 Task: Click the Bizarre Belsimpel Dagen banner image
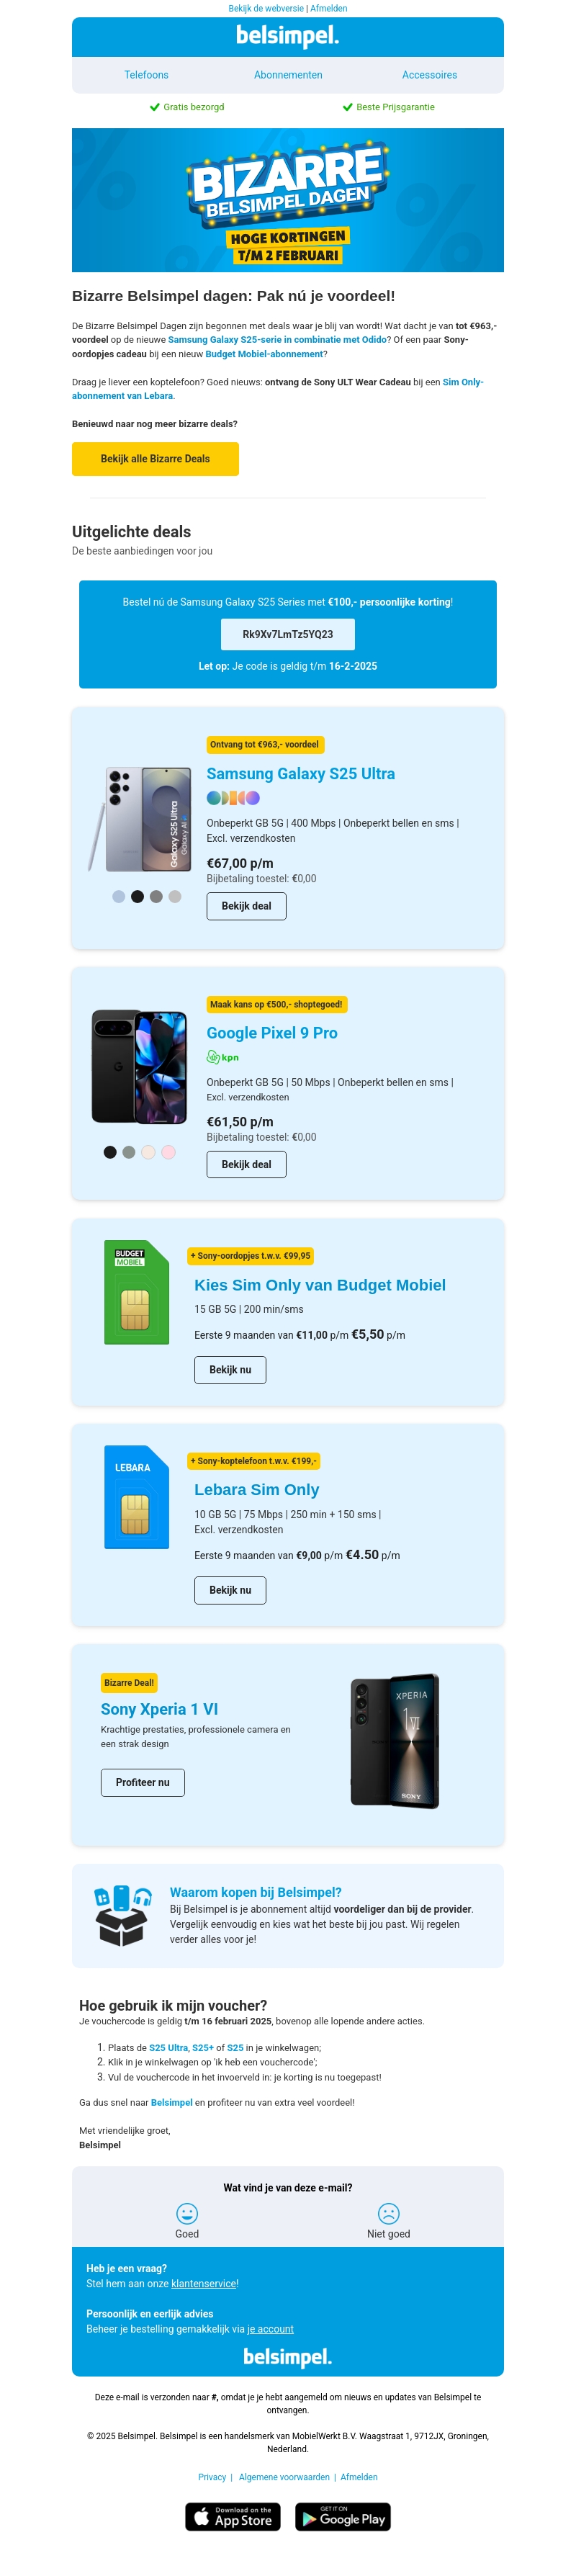click(x=288, y=200)
